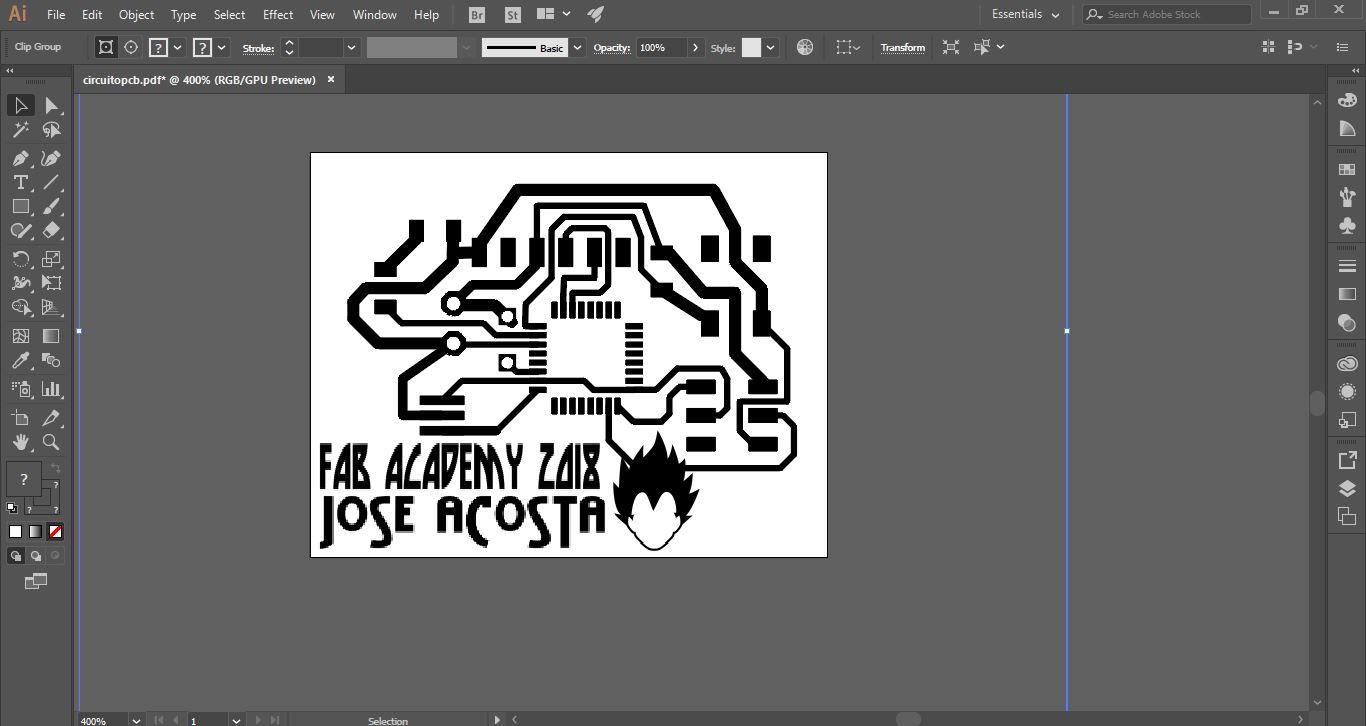Image resolution: width=1366 pixels, height=726 pixels.
Task: Open the Basic brush definition dropdown
Action: coord(577,48)
